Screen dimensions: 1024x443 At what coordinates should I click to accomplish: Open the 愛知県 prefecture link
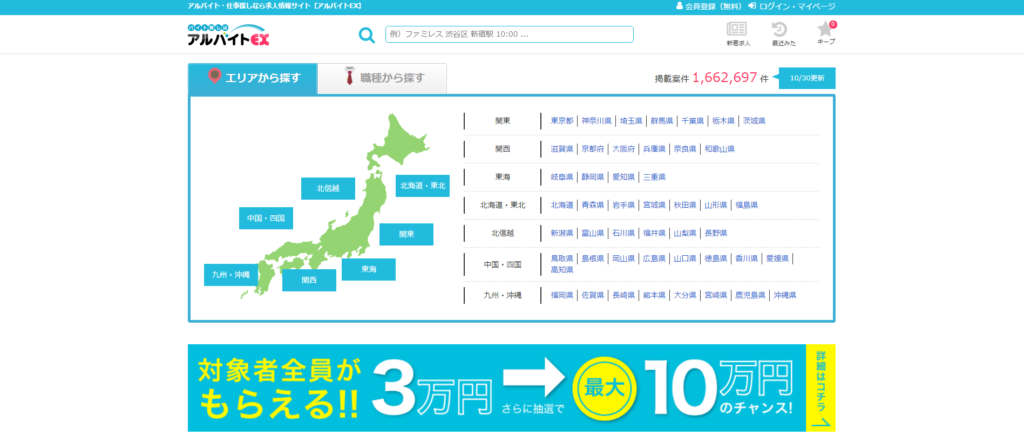point(623,177)
